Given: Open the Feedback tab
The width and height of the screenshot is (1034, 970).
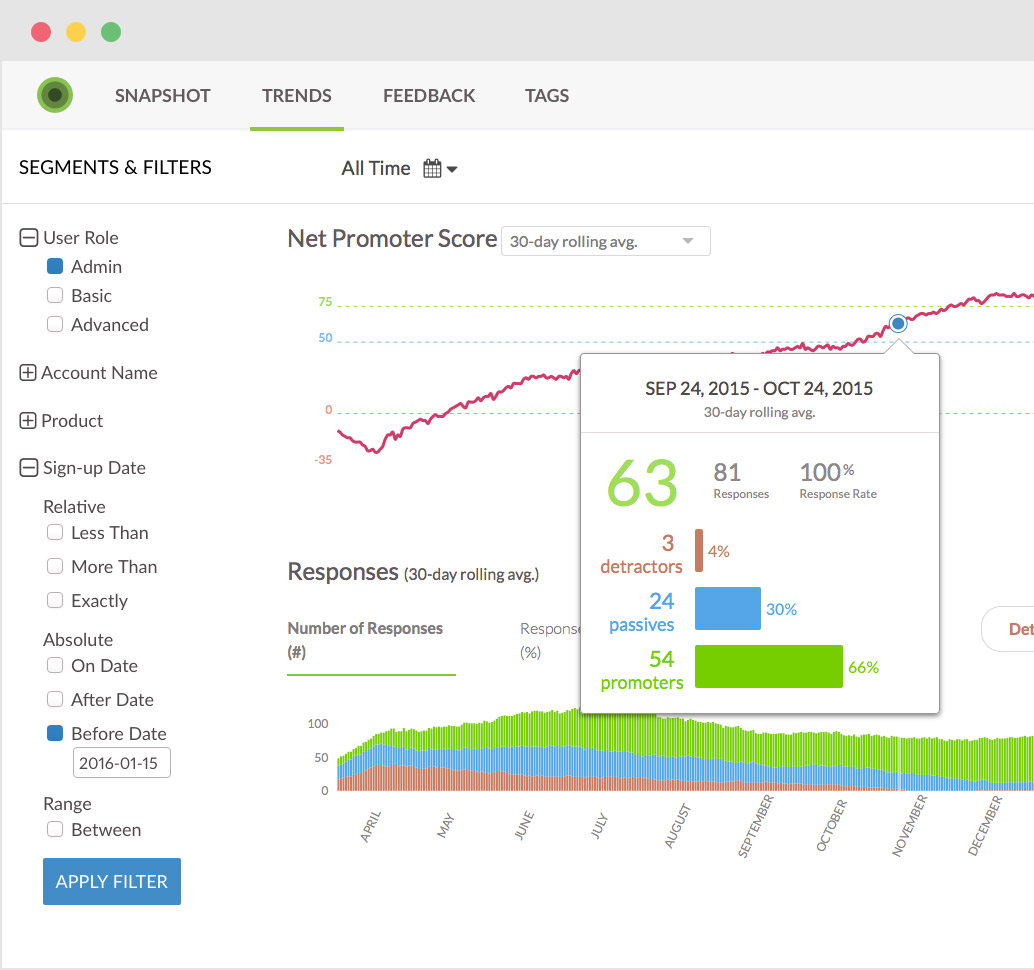Looking at the screenshot, I should (429, 96).
